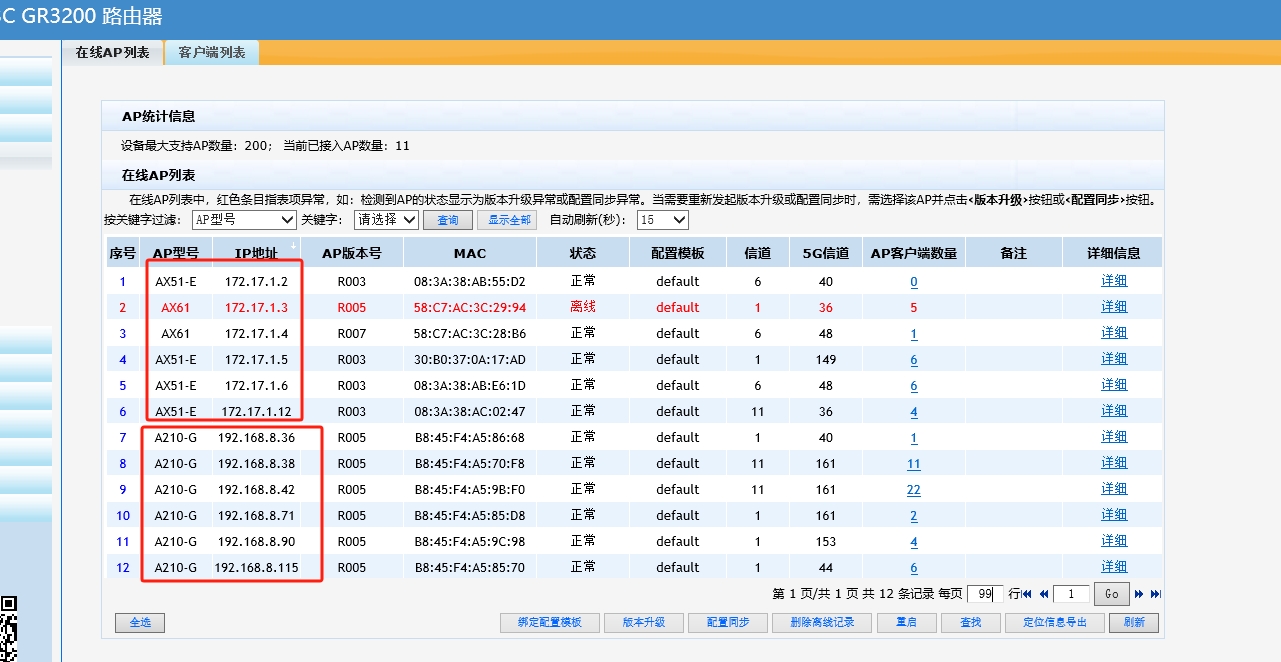This screenshot has width=1281, height=662.
Task: Click the 显示全部 button
Action: (507, 220)
